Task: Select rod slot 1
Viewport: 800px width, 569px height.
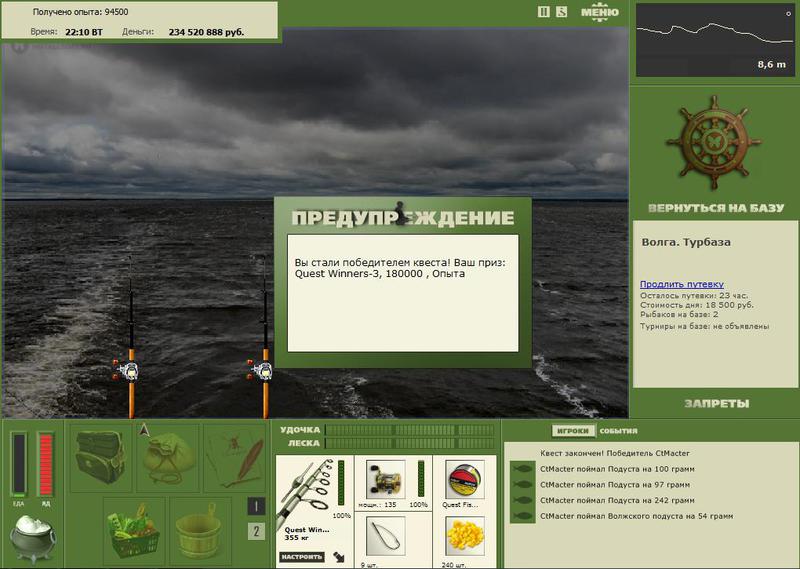Action: tap(256, 506)
